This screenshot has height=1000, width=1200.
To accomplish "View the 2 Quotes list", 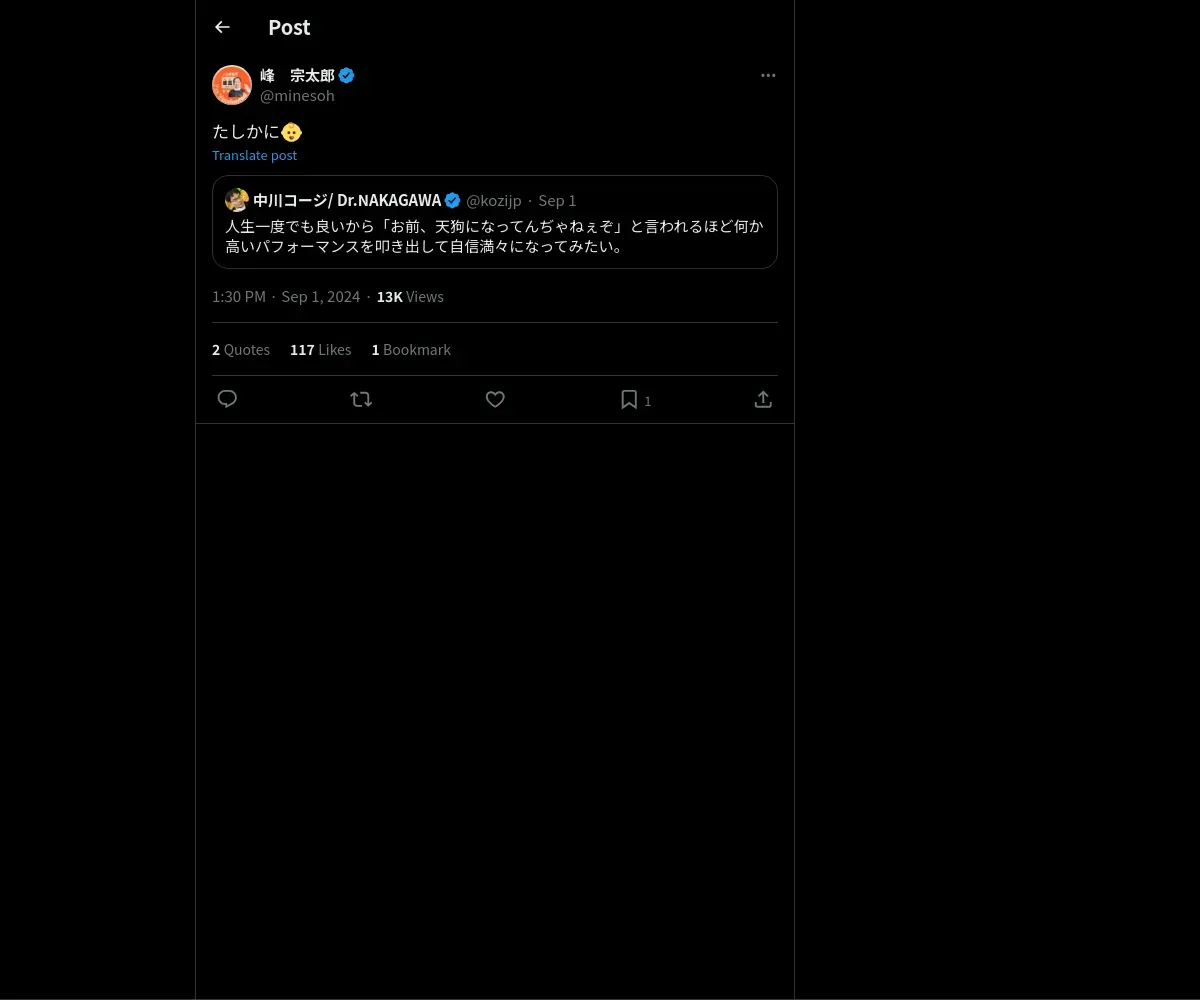I will 241,349.
